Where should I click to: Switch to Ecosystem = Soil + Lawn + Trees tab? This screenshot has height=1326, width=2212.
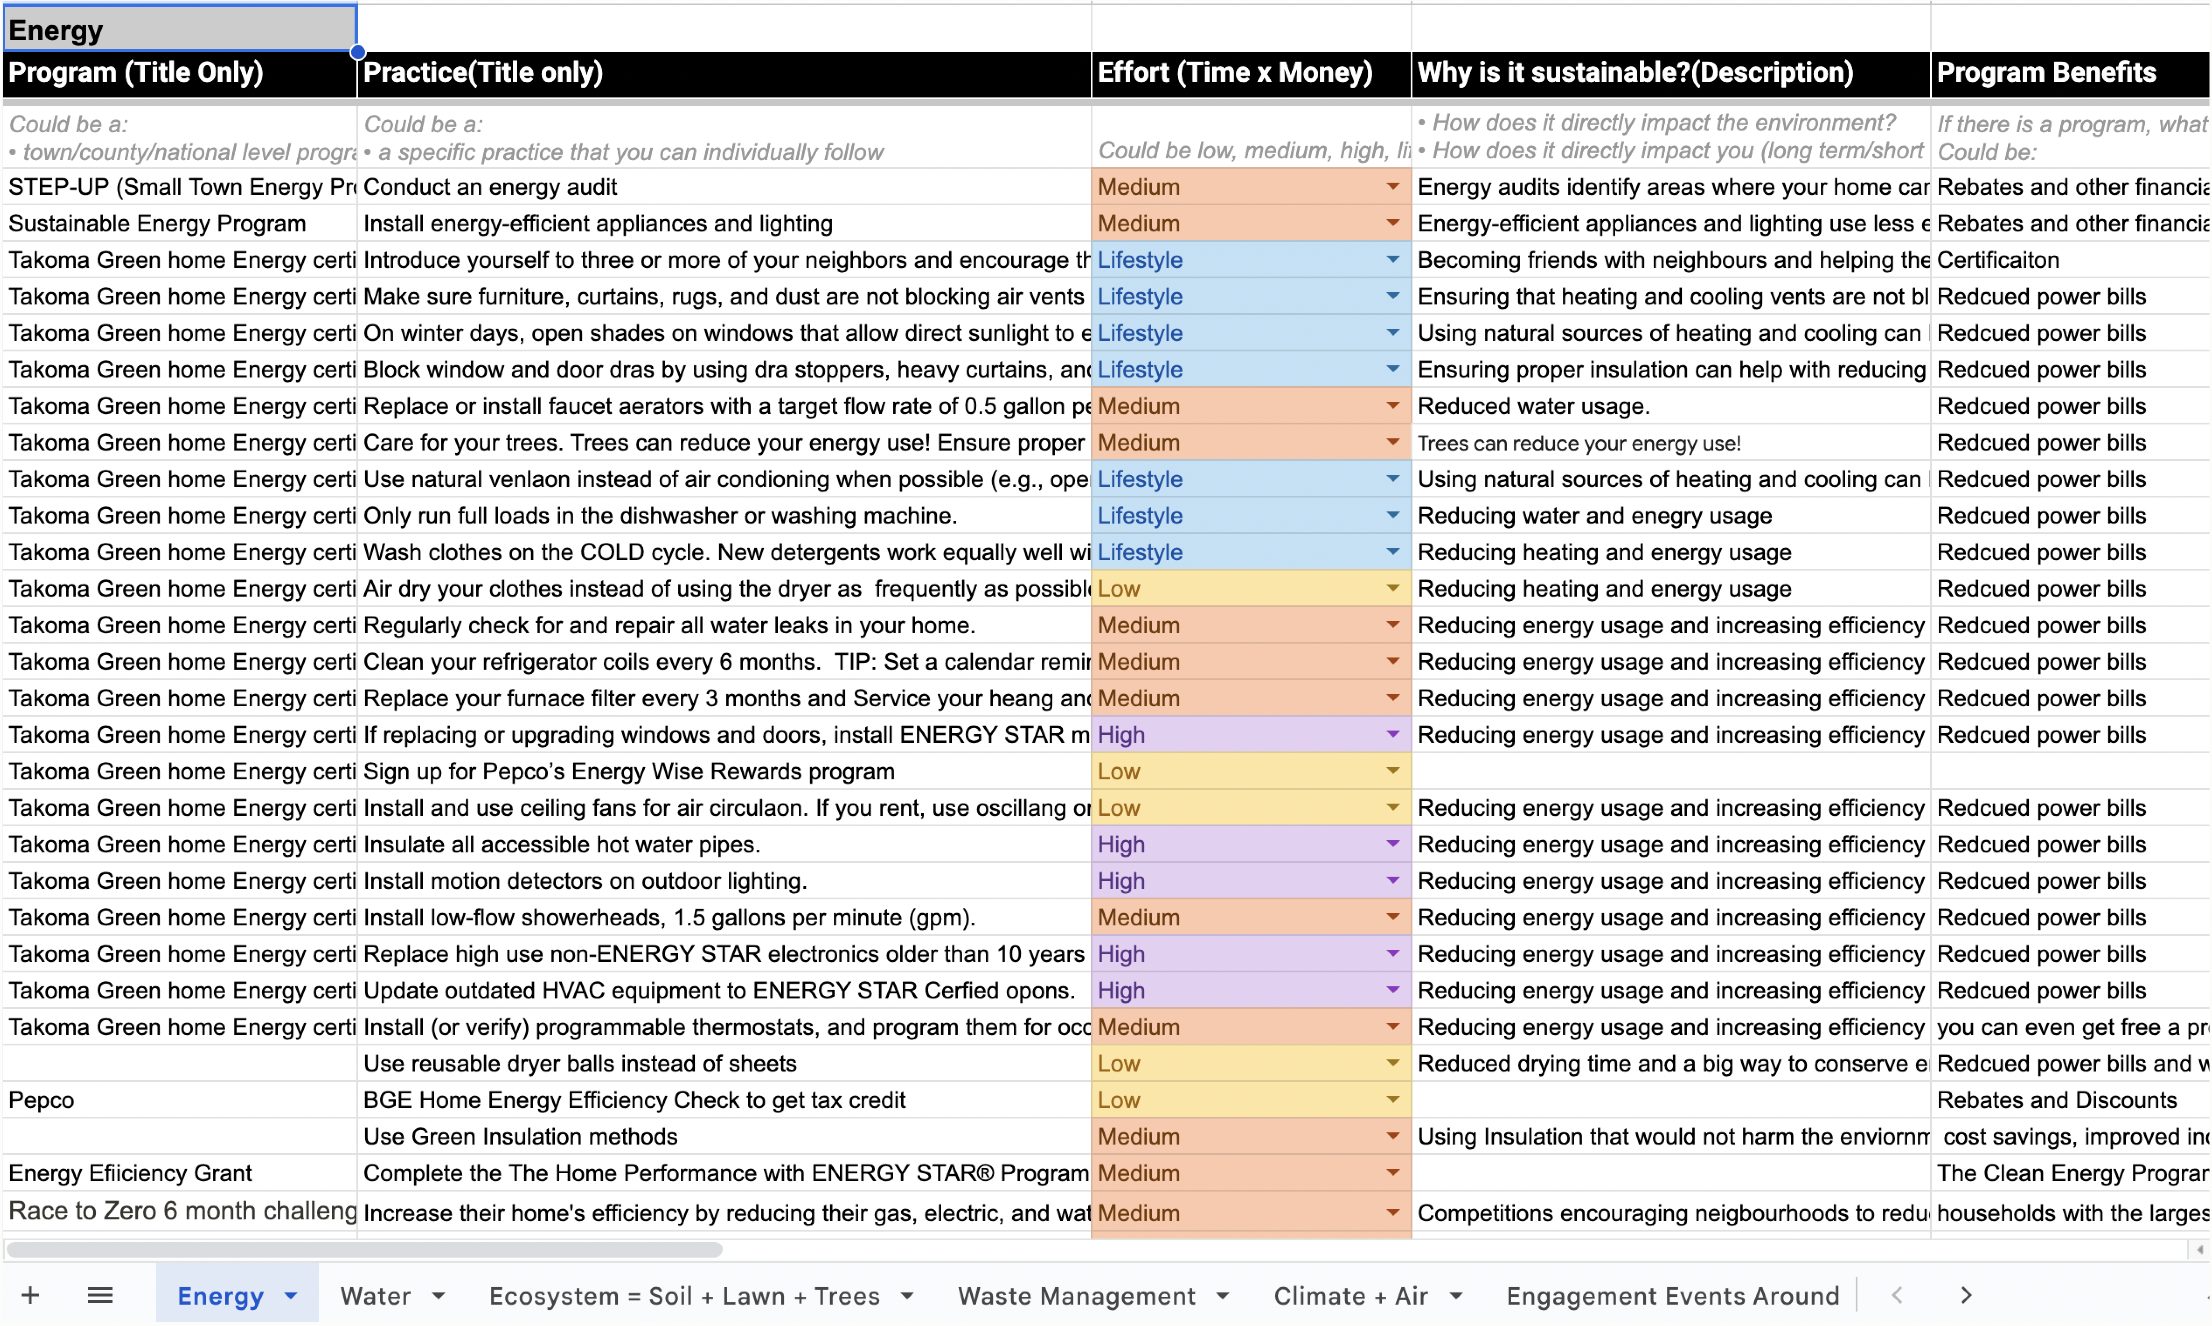click(684, 1296)
